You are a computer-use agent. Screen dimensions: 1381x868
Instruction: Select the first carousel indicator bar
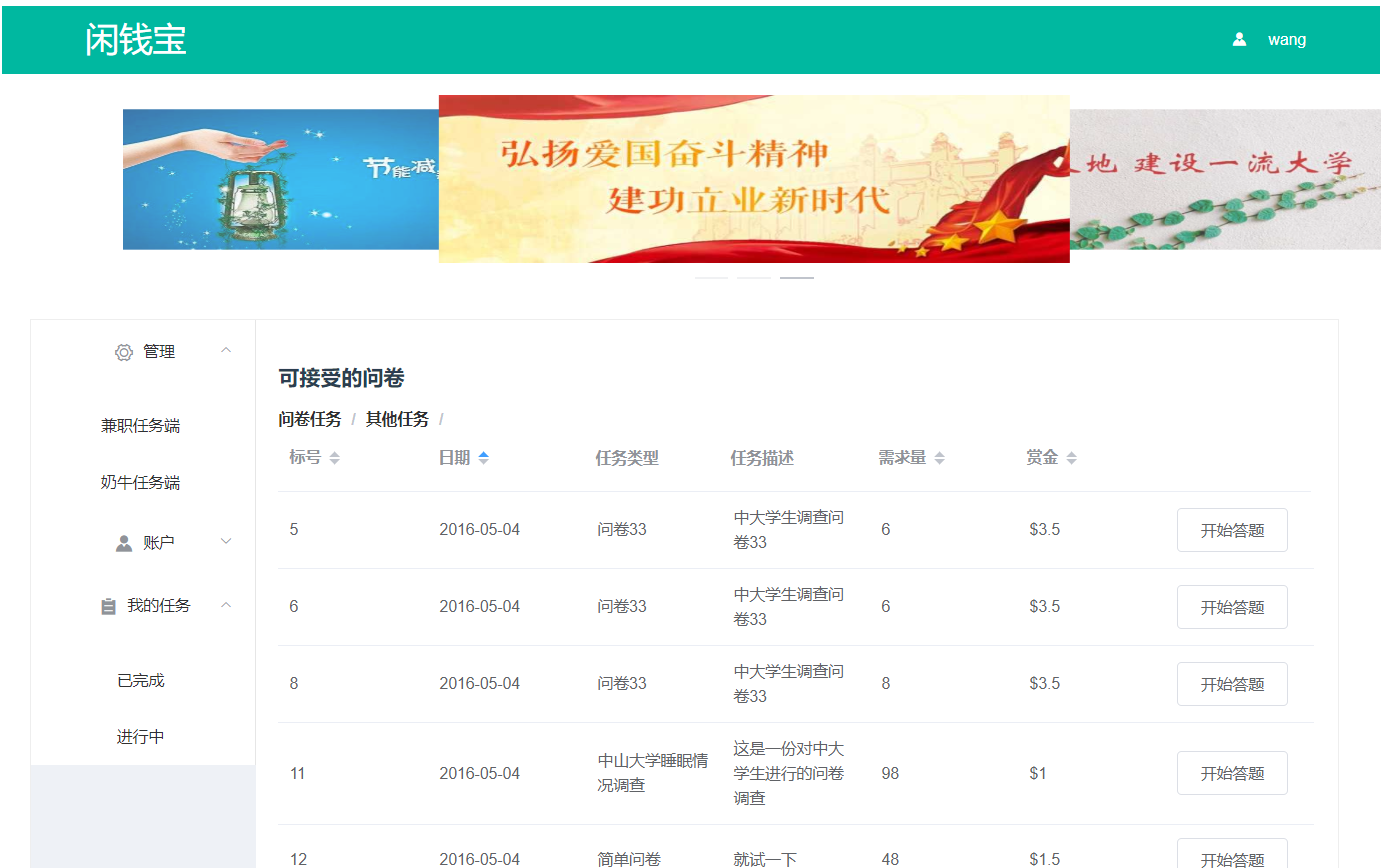click(711, 277)
